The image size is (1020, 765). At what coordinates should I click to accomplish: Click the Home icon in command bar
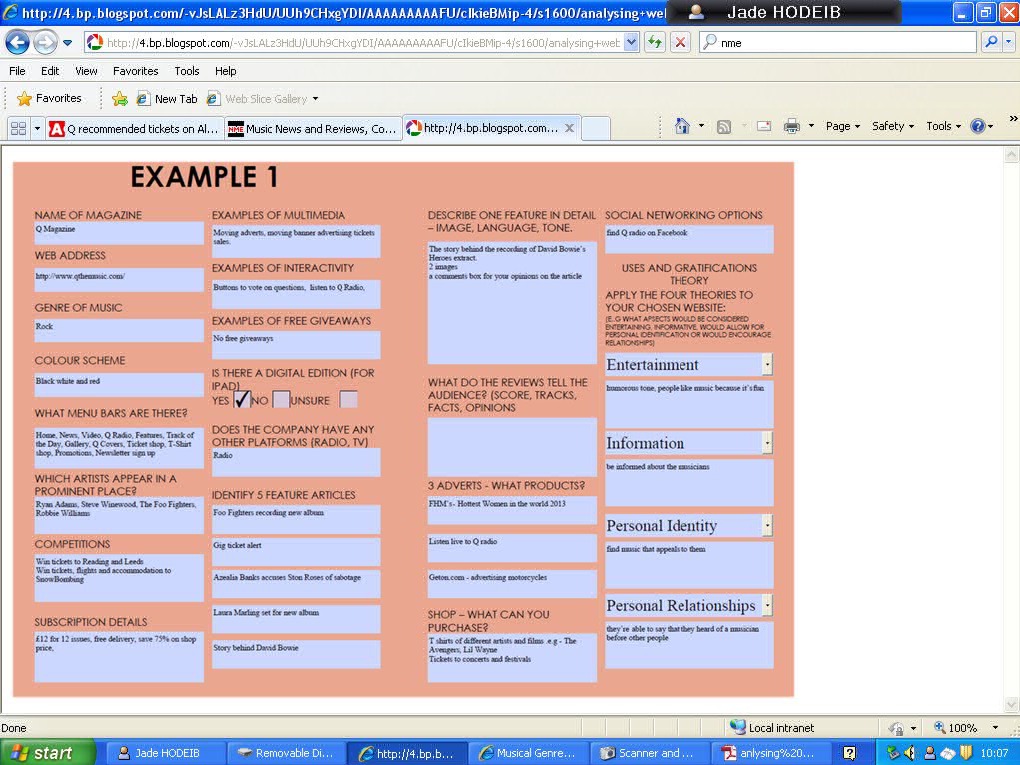682,126
